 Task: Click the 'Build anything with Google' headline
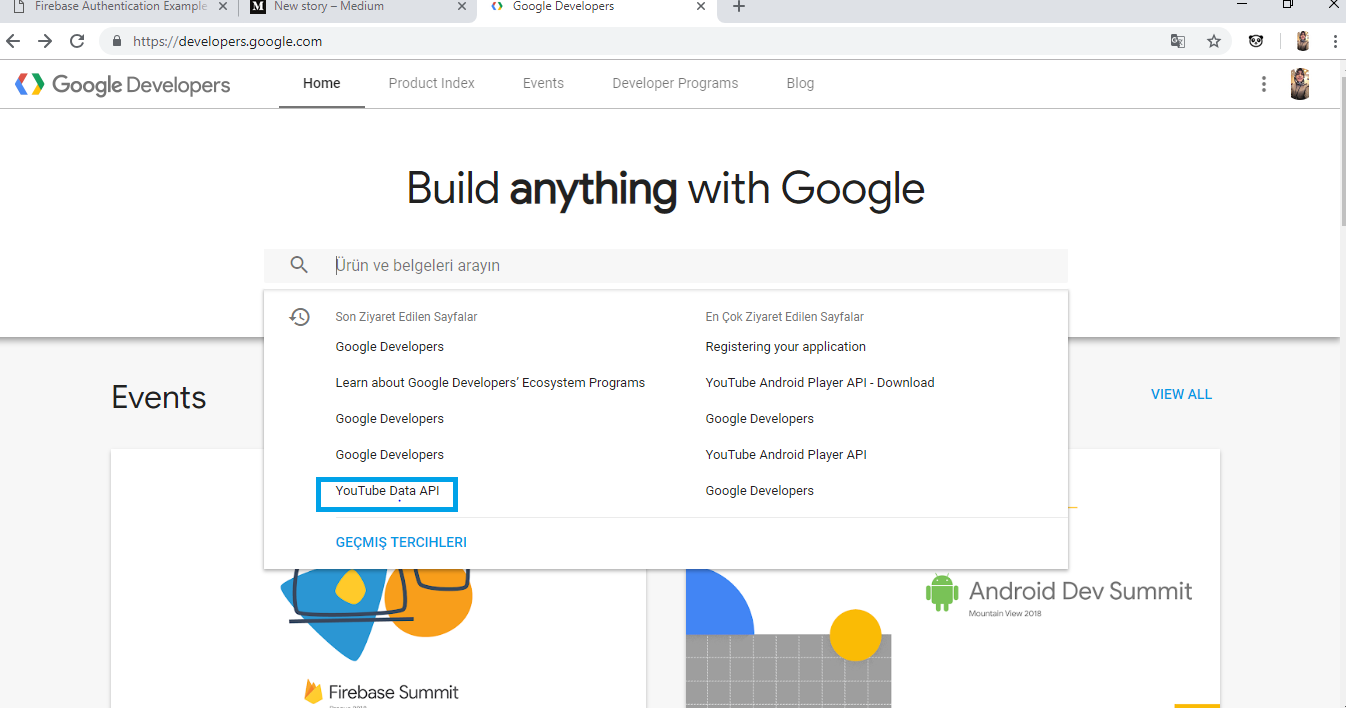click(666, 189)
